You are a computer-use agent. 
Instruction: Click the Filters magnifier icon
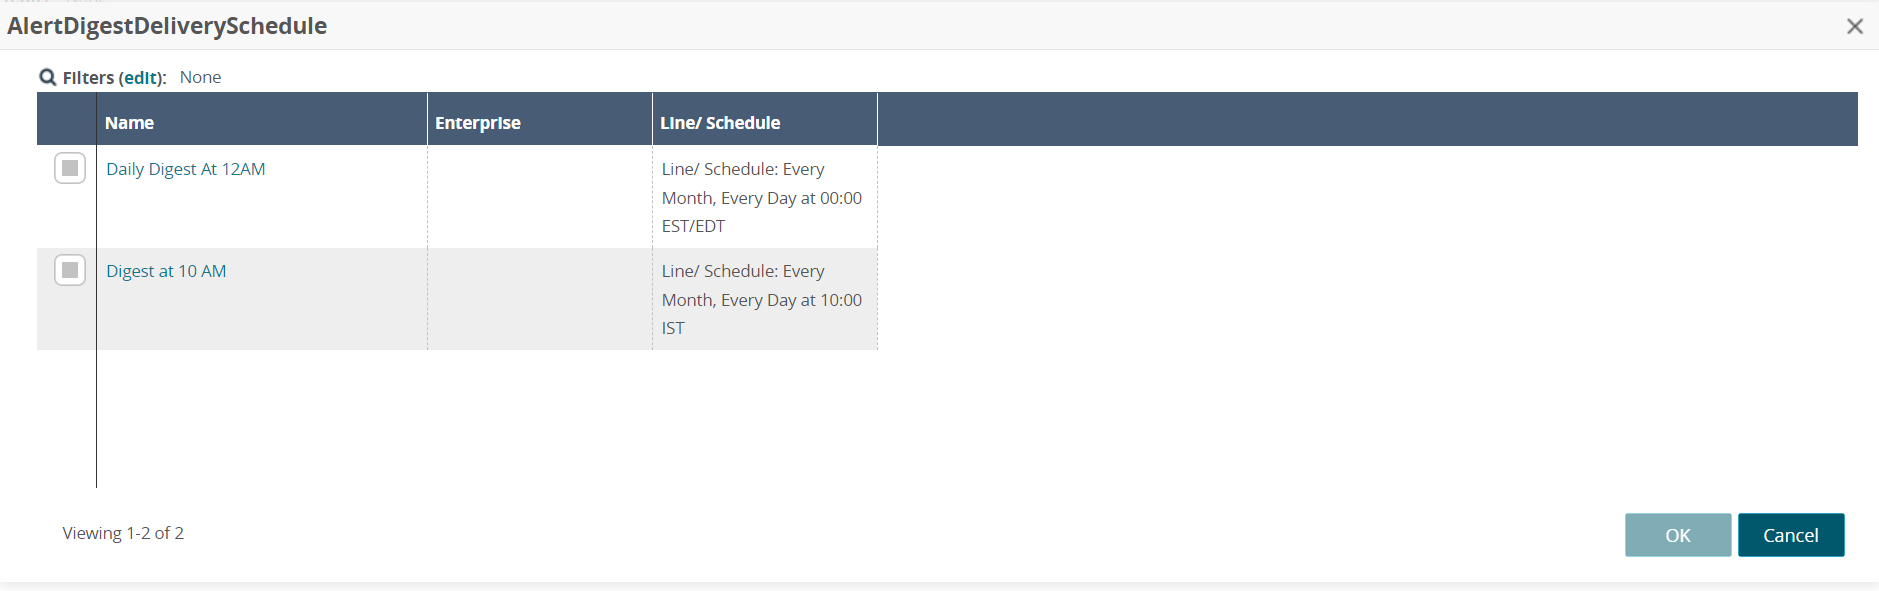[47, 77]
